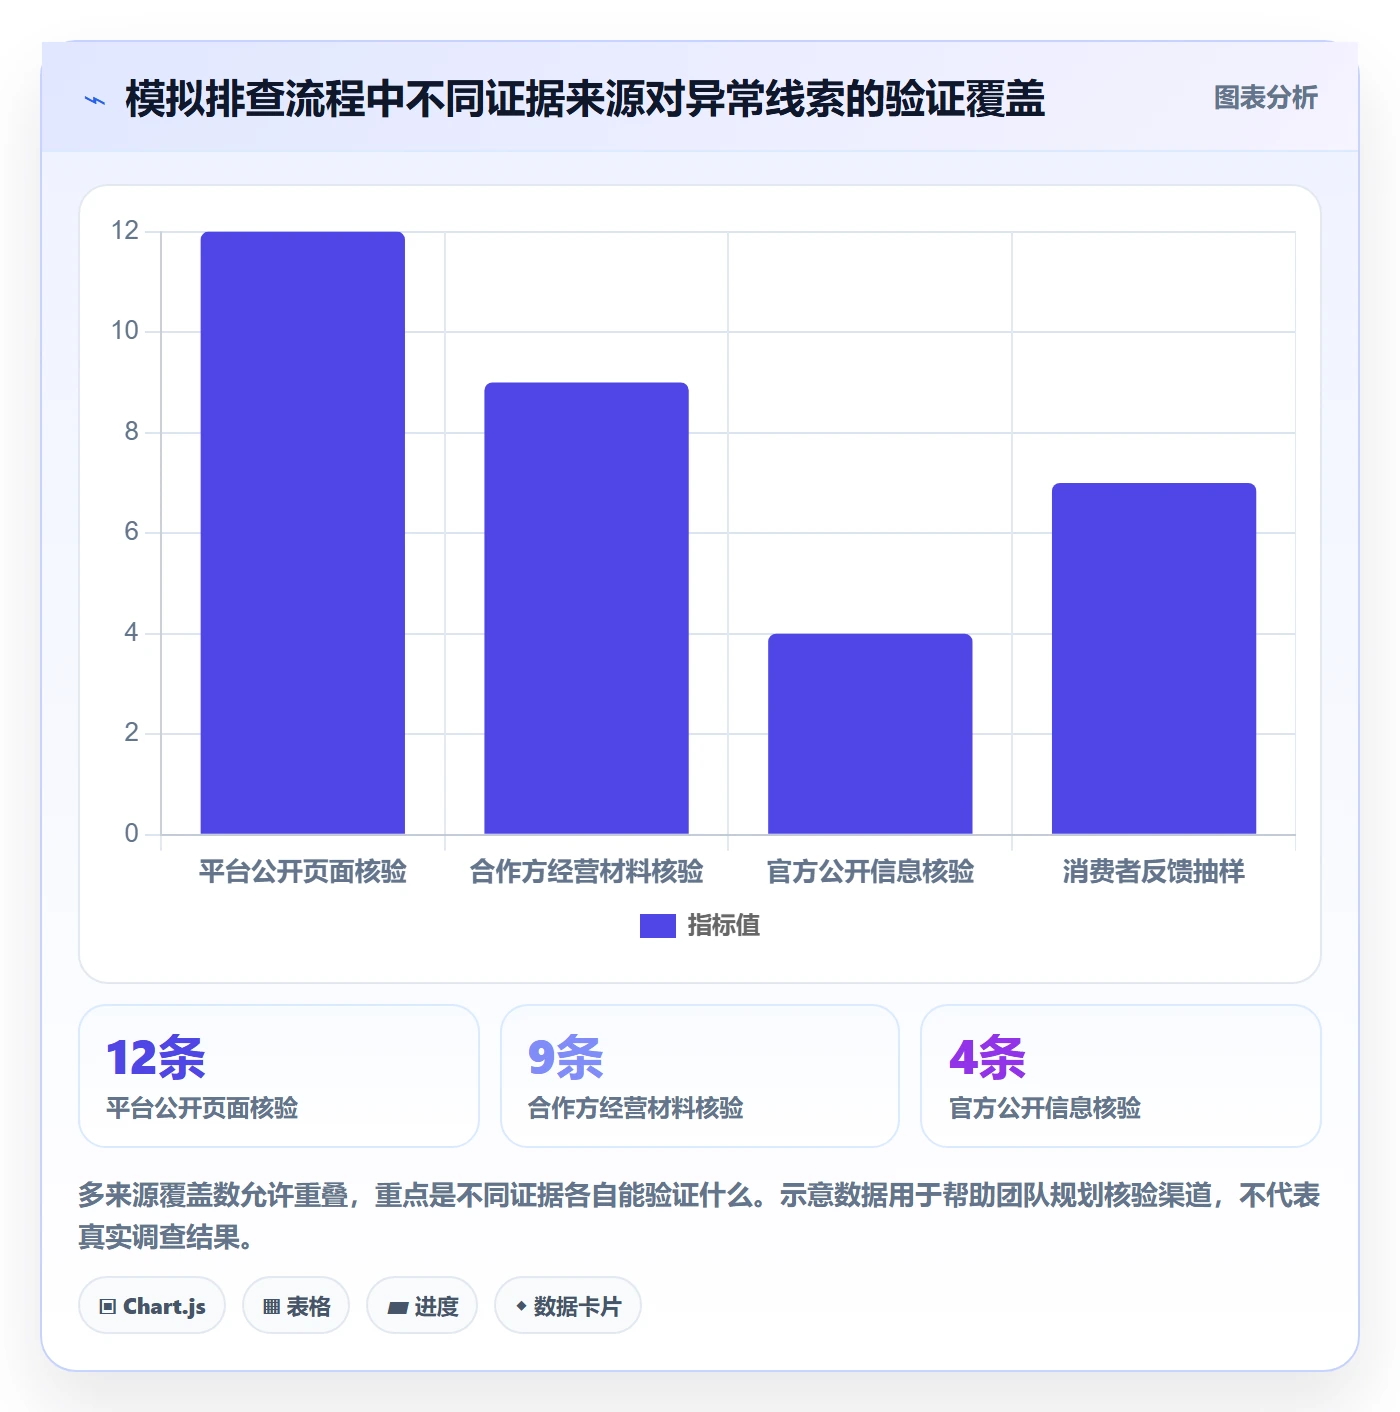Click the x-axis label 平台公开页面核验
Viewport: 1400px width, 1412px height.
[303, 872]
